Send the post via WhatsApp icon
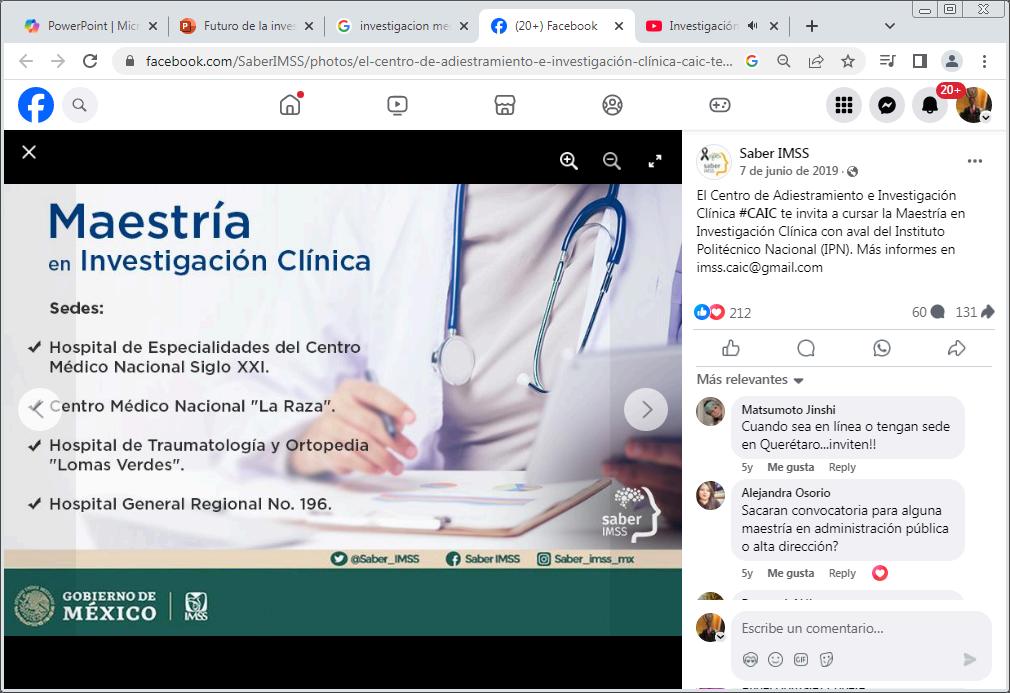 tap(882, 348)
